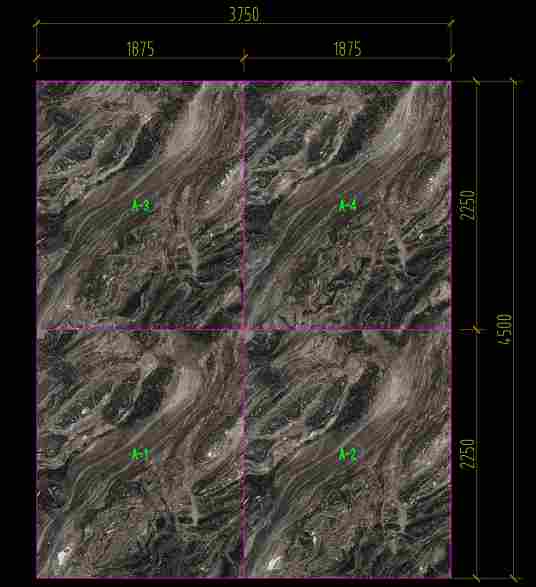536x587 pixels.
Task: Click the green A-4 panel label
Action: [x=348, y=205]
